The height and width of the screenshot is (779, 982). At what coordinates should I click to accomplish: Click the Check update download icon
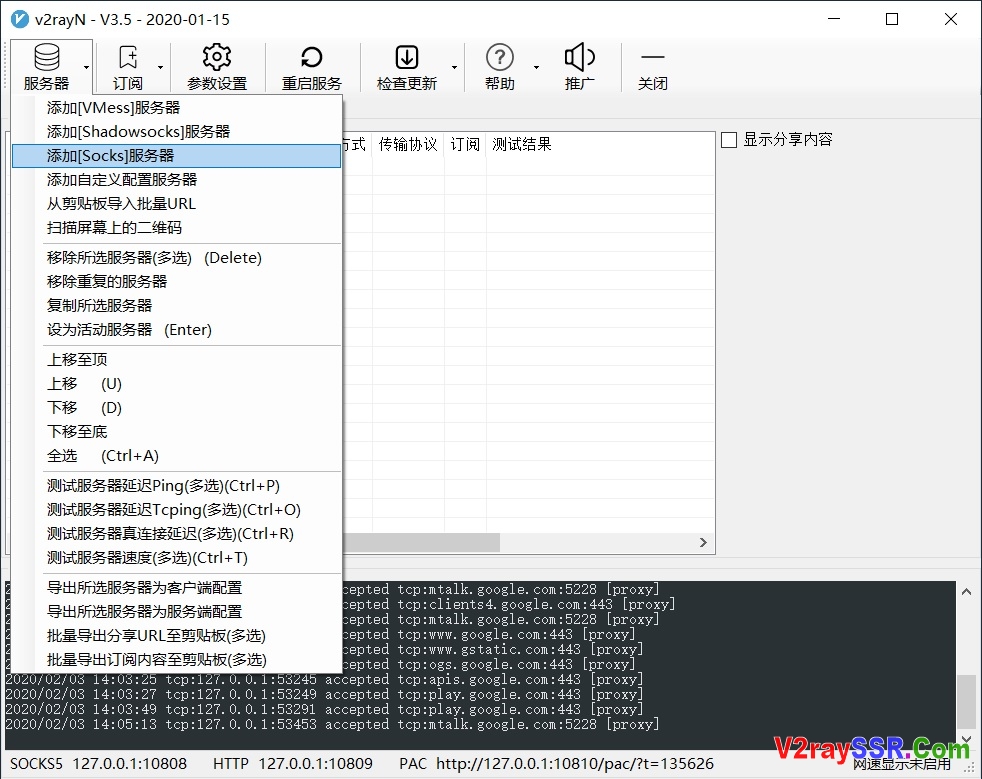coord(407,58)
